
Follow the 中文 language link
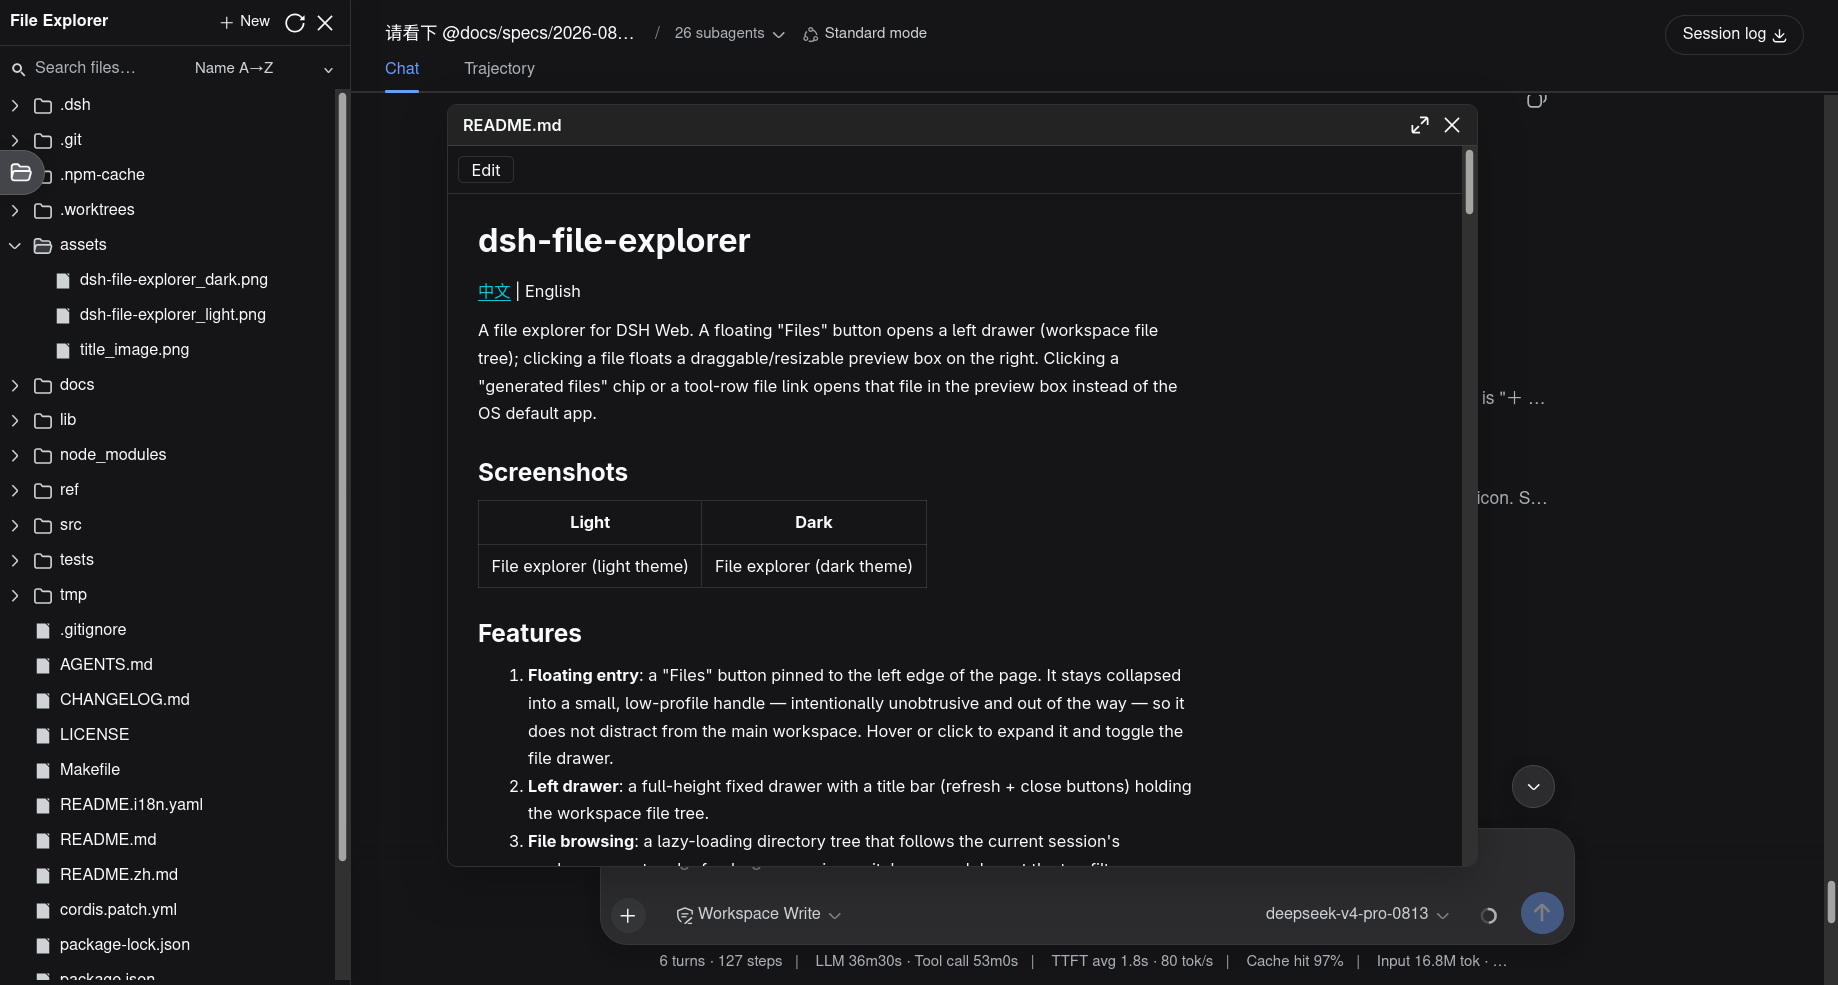coord(494,291)
